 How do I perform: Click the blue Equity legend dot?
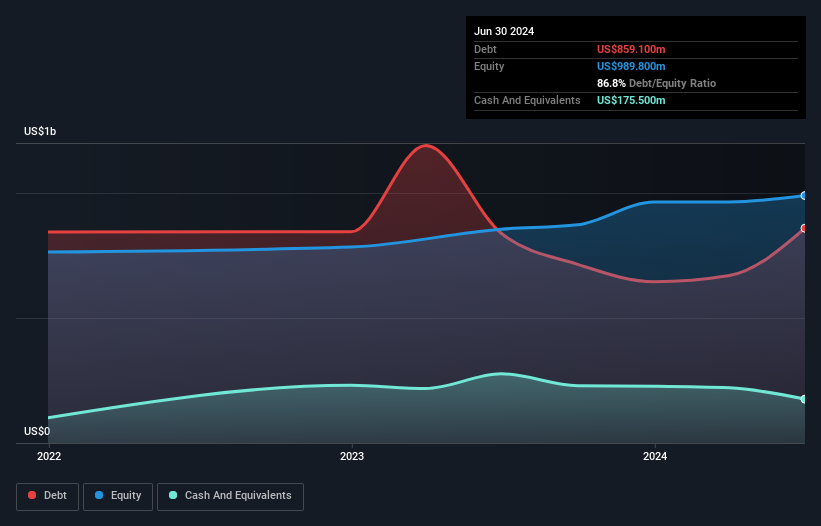(x=99, y=495)
